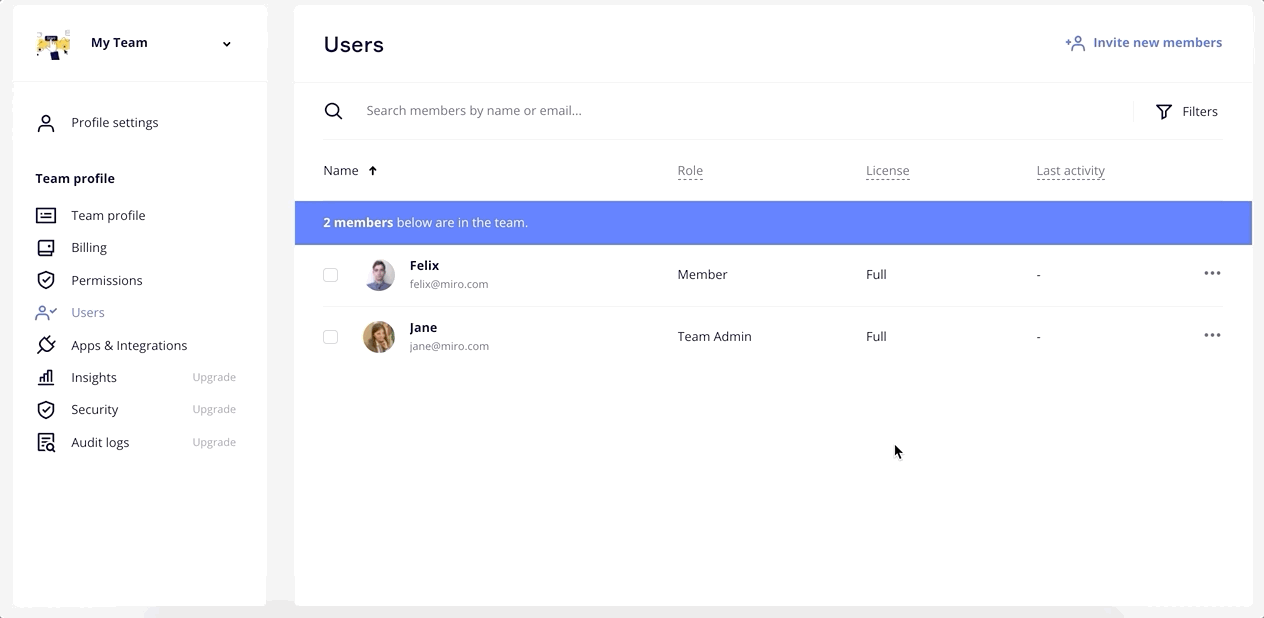Tick Jane's row checkbox
Screen dimensions: 1264x618
point(330,337)
